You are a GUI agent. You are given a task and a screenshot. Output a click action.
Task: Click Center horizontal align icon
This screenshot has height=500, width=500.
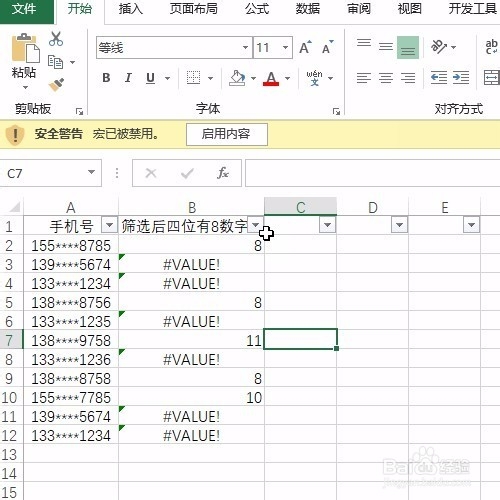(386, 78)
